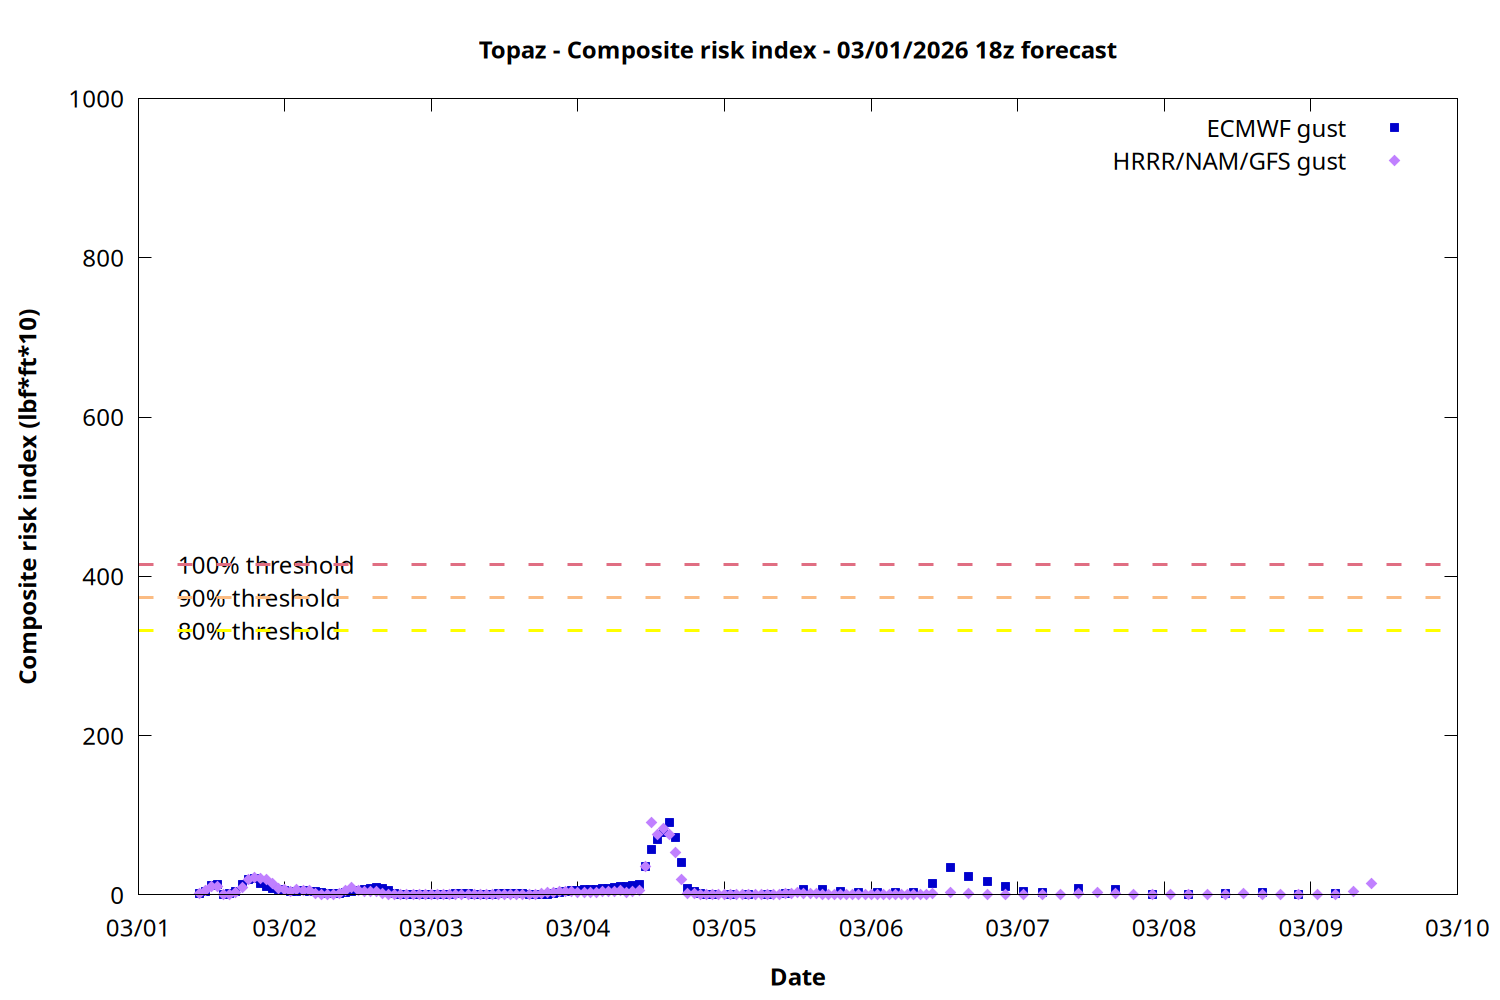Screen dimensions: 1500x1000
Task: Select the 03/10 date tick label
Action: [1456, 929]
